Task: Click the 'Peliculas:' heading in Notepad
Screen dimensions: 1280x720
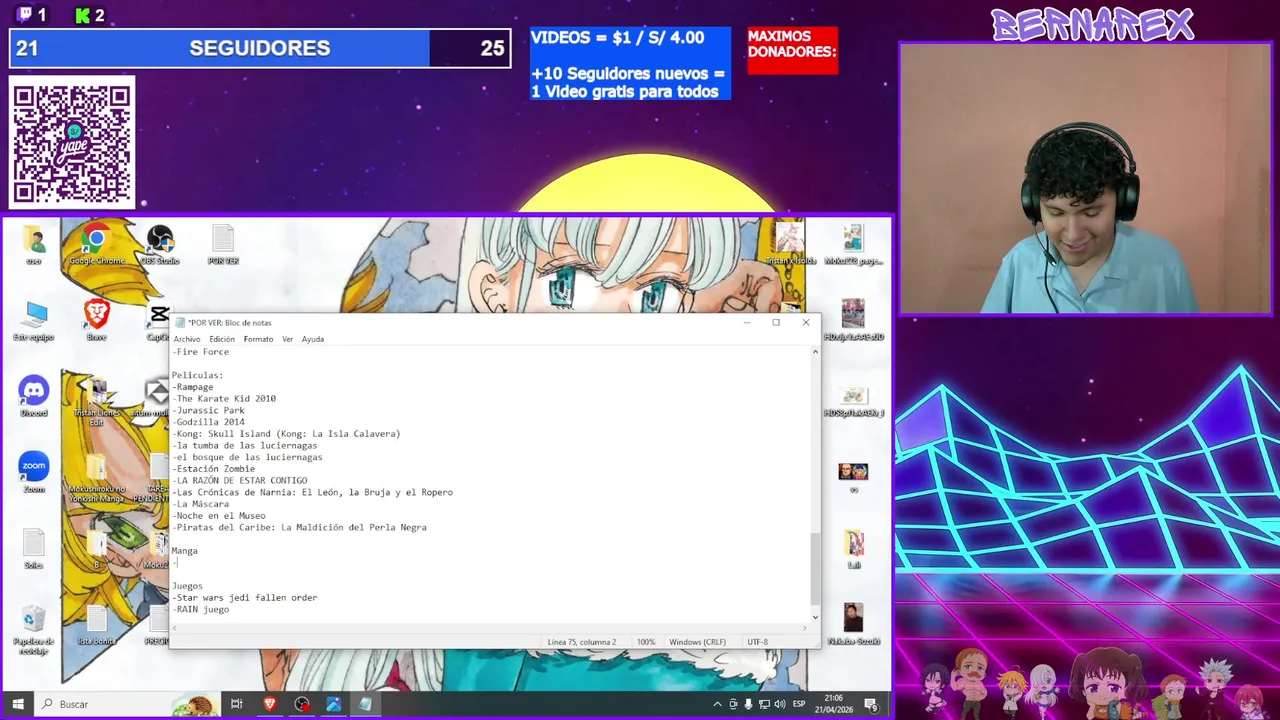Action: click(x=198, y=375)
